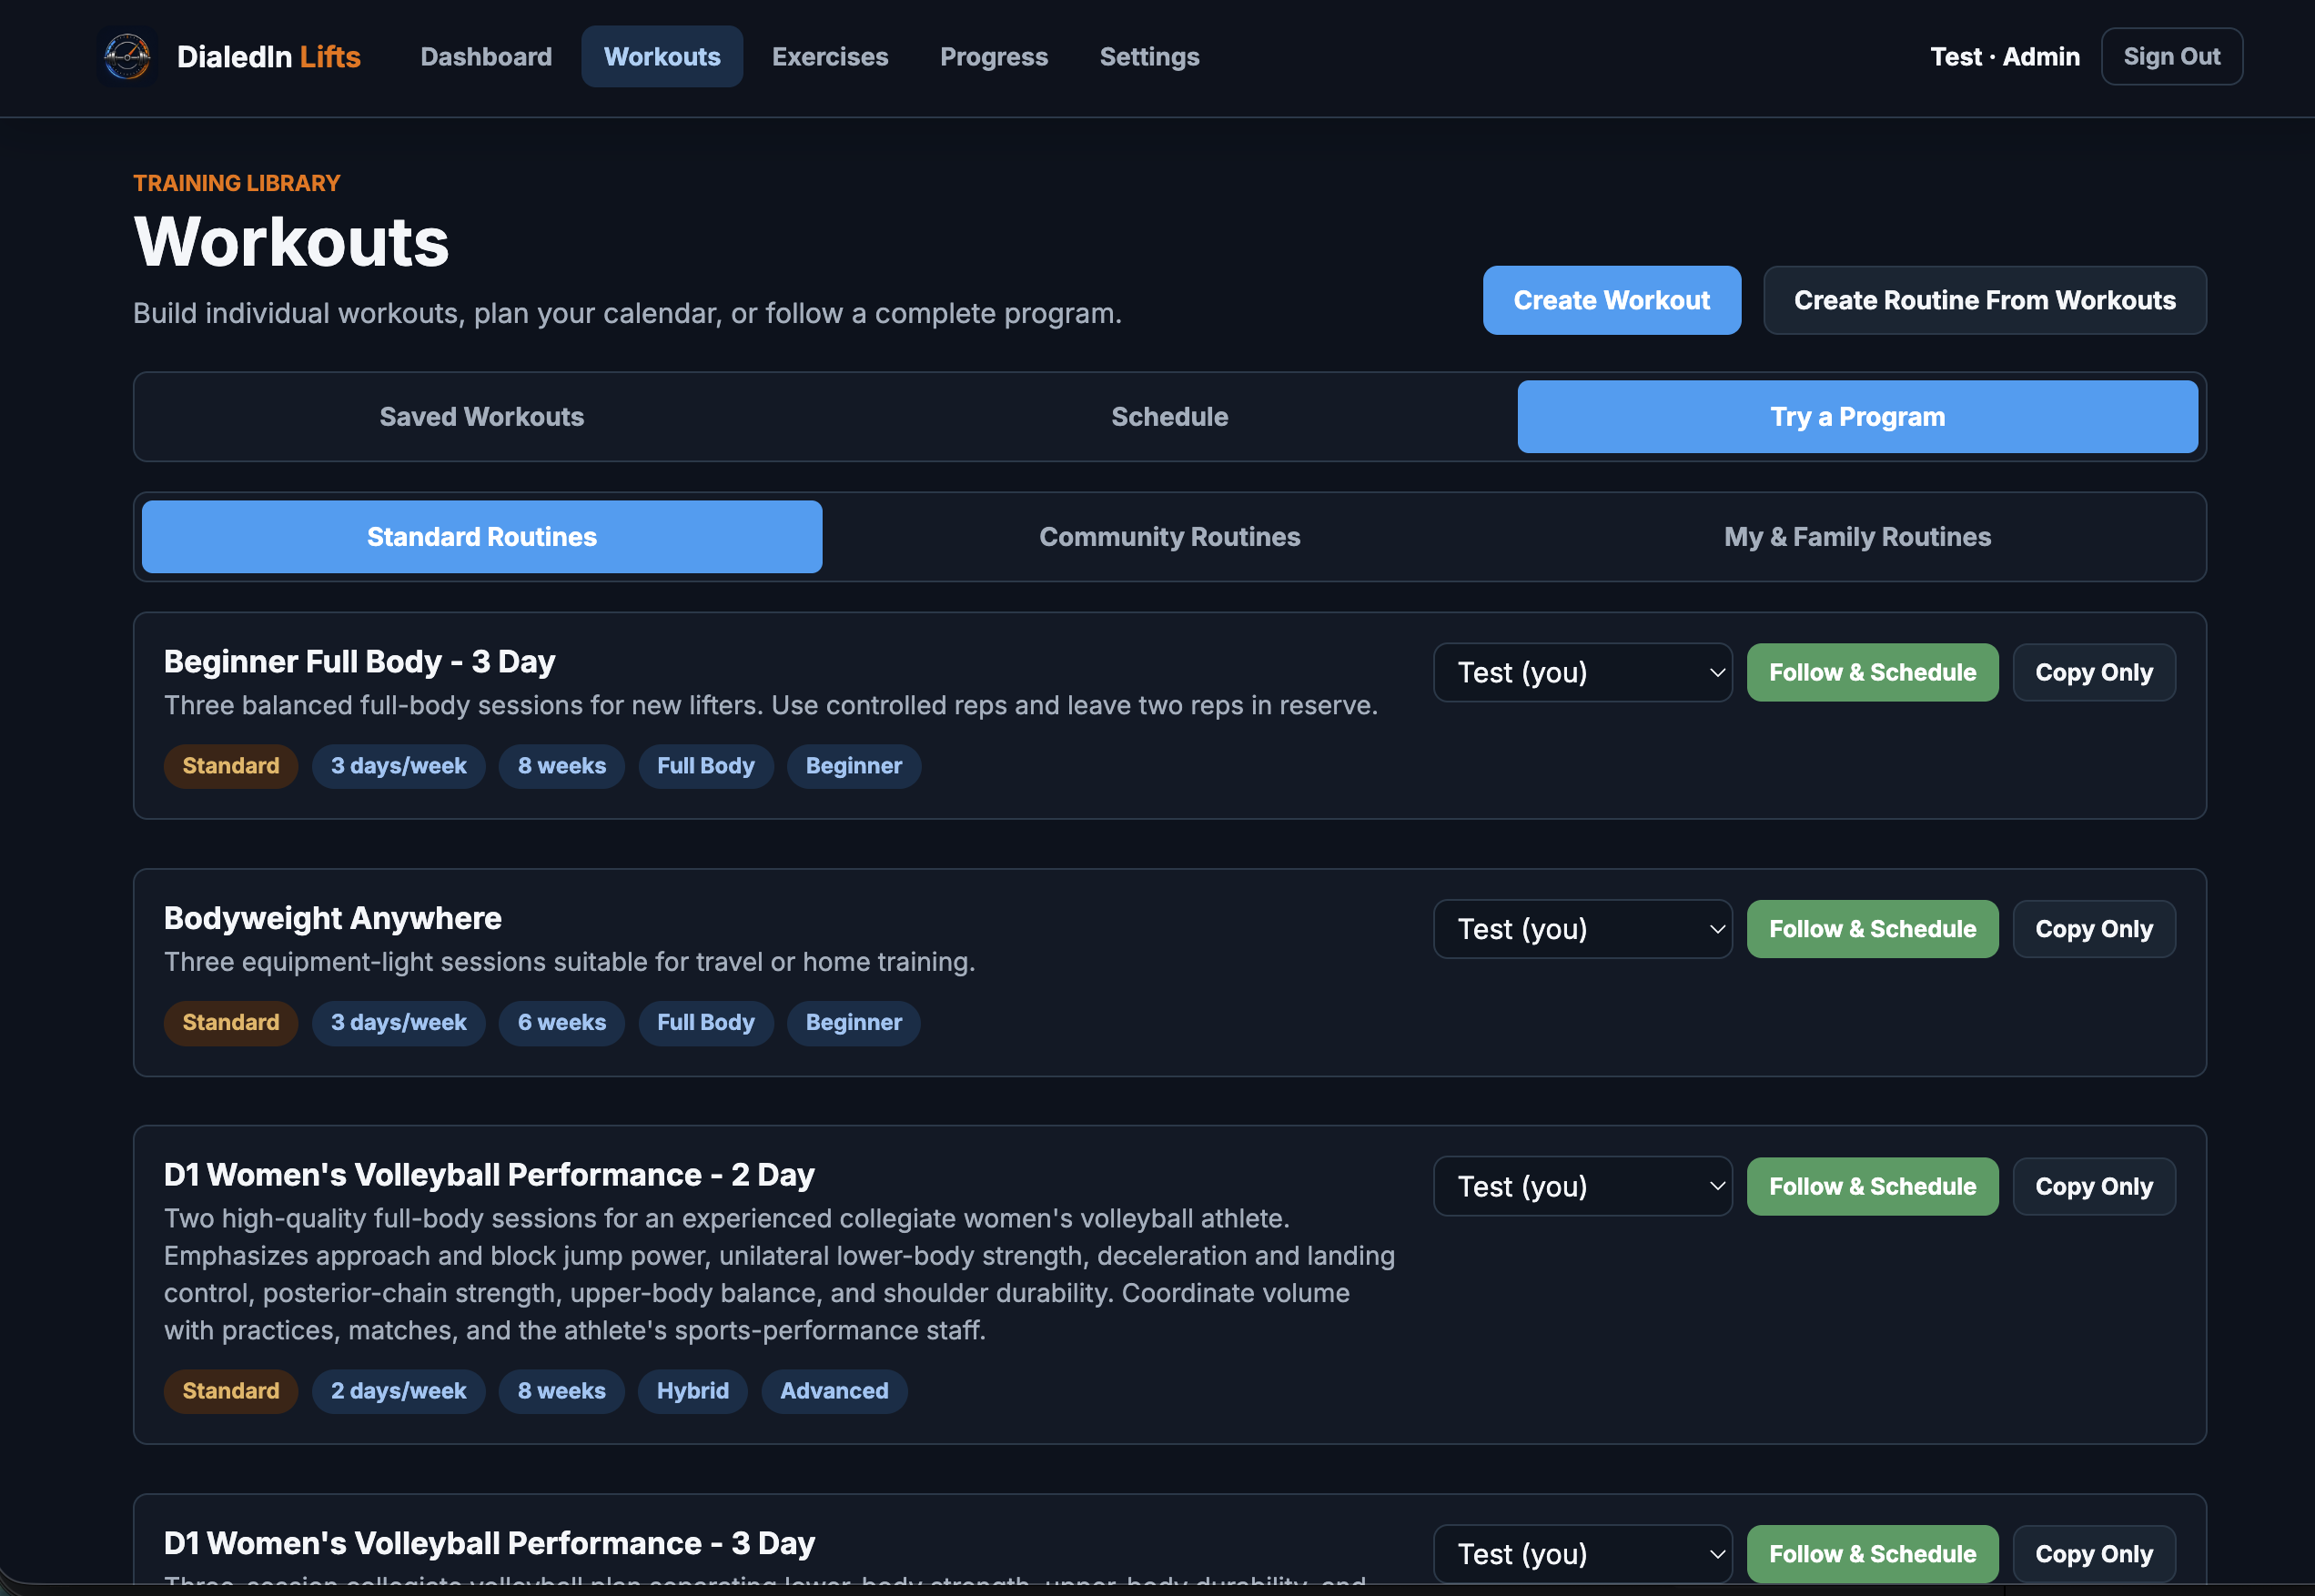Select the Standard Routines tab
2315x1596 pixels.
pos(482,537)
